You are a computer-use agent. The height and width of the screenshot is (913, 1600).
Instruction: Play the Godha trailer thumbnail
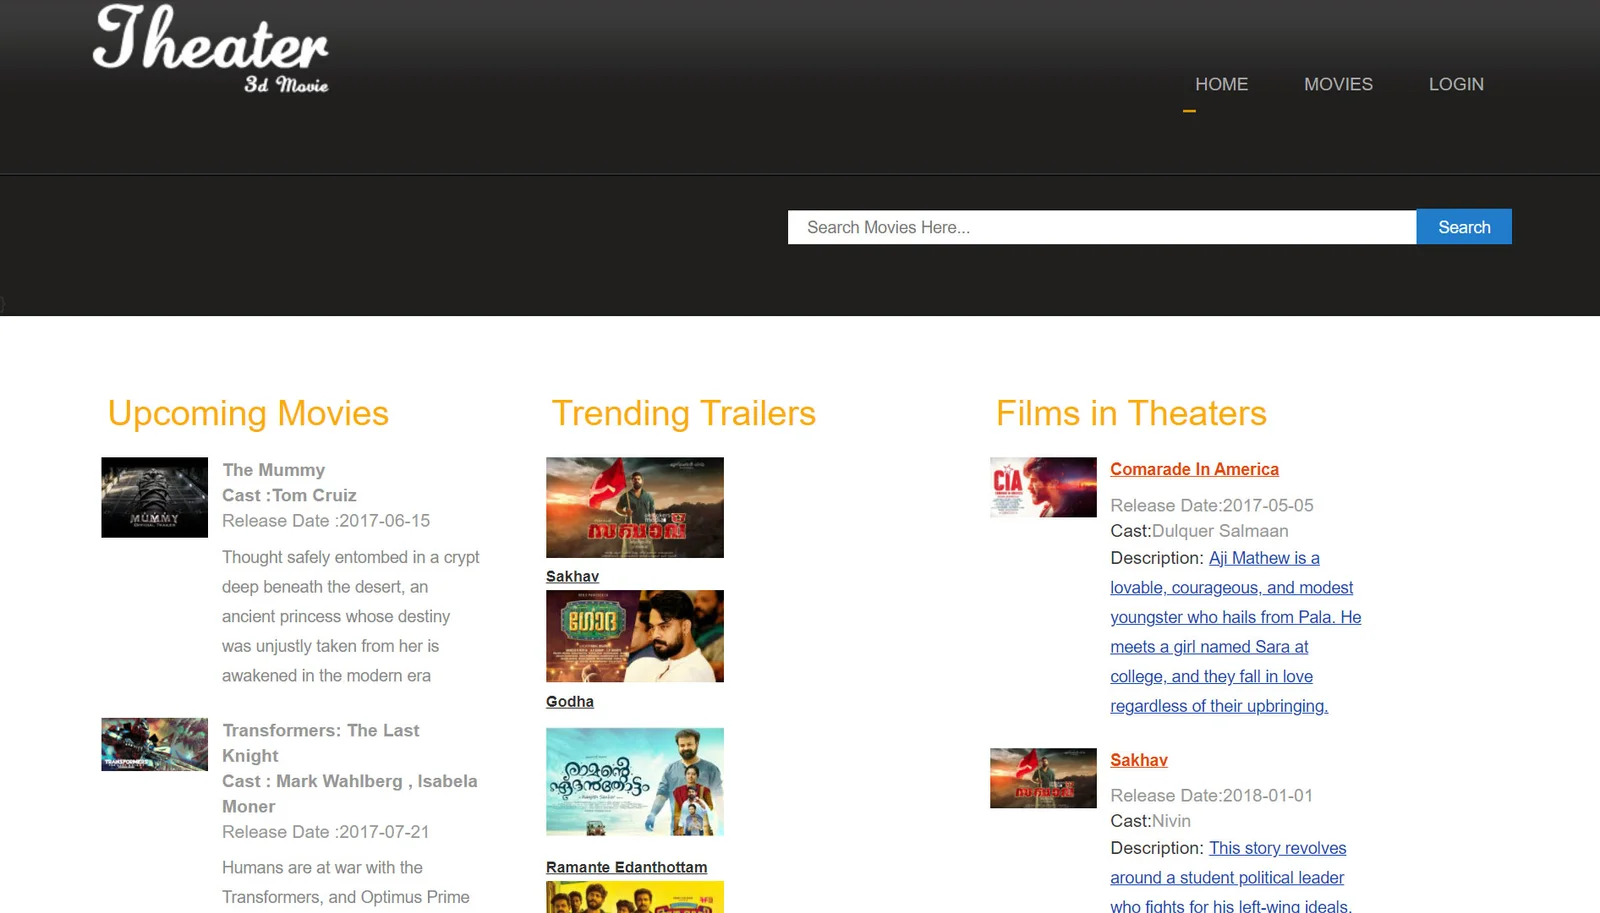tap(635, 636)
